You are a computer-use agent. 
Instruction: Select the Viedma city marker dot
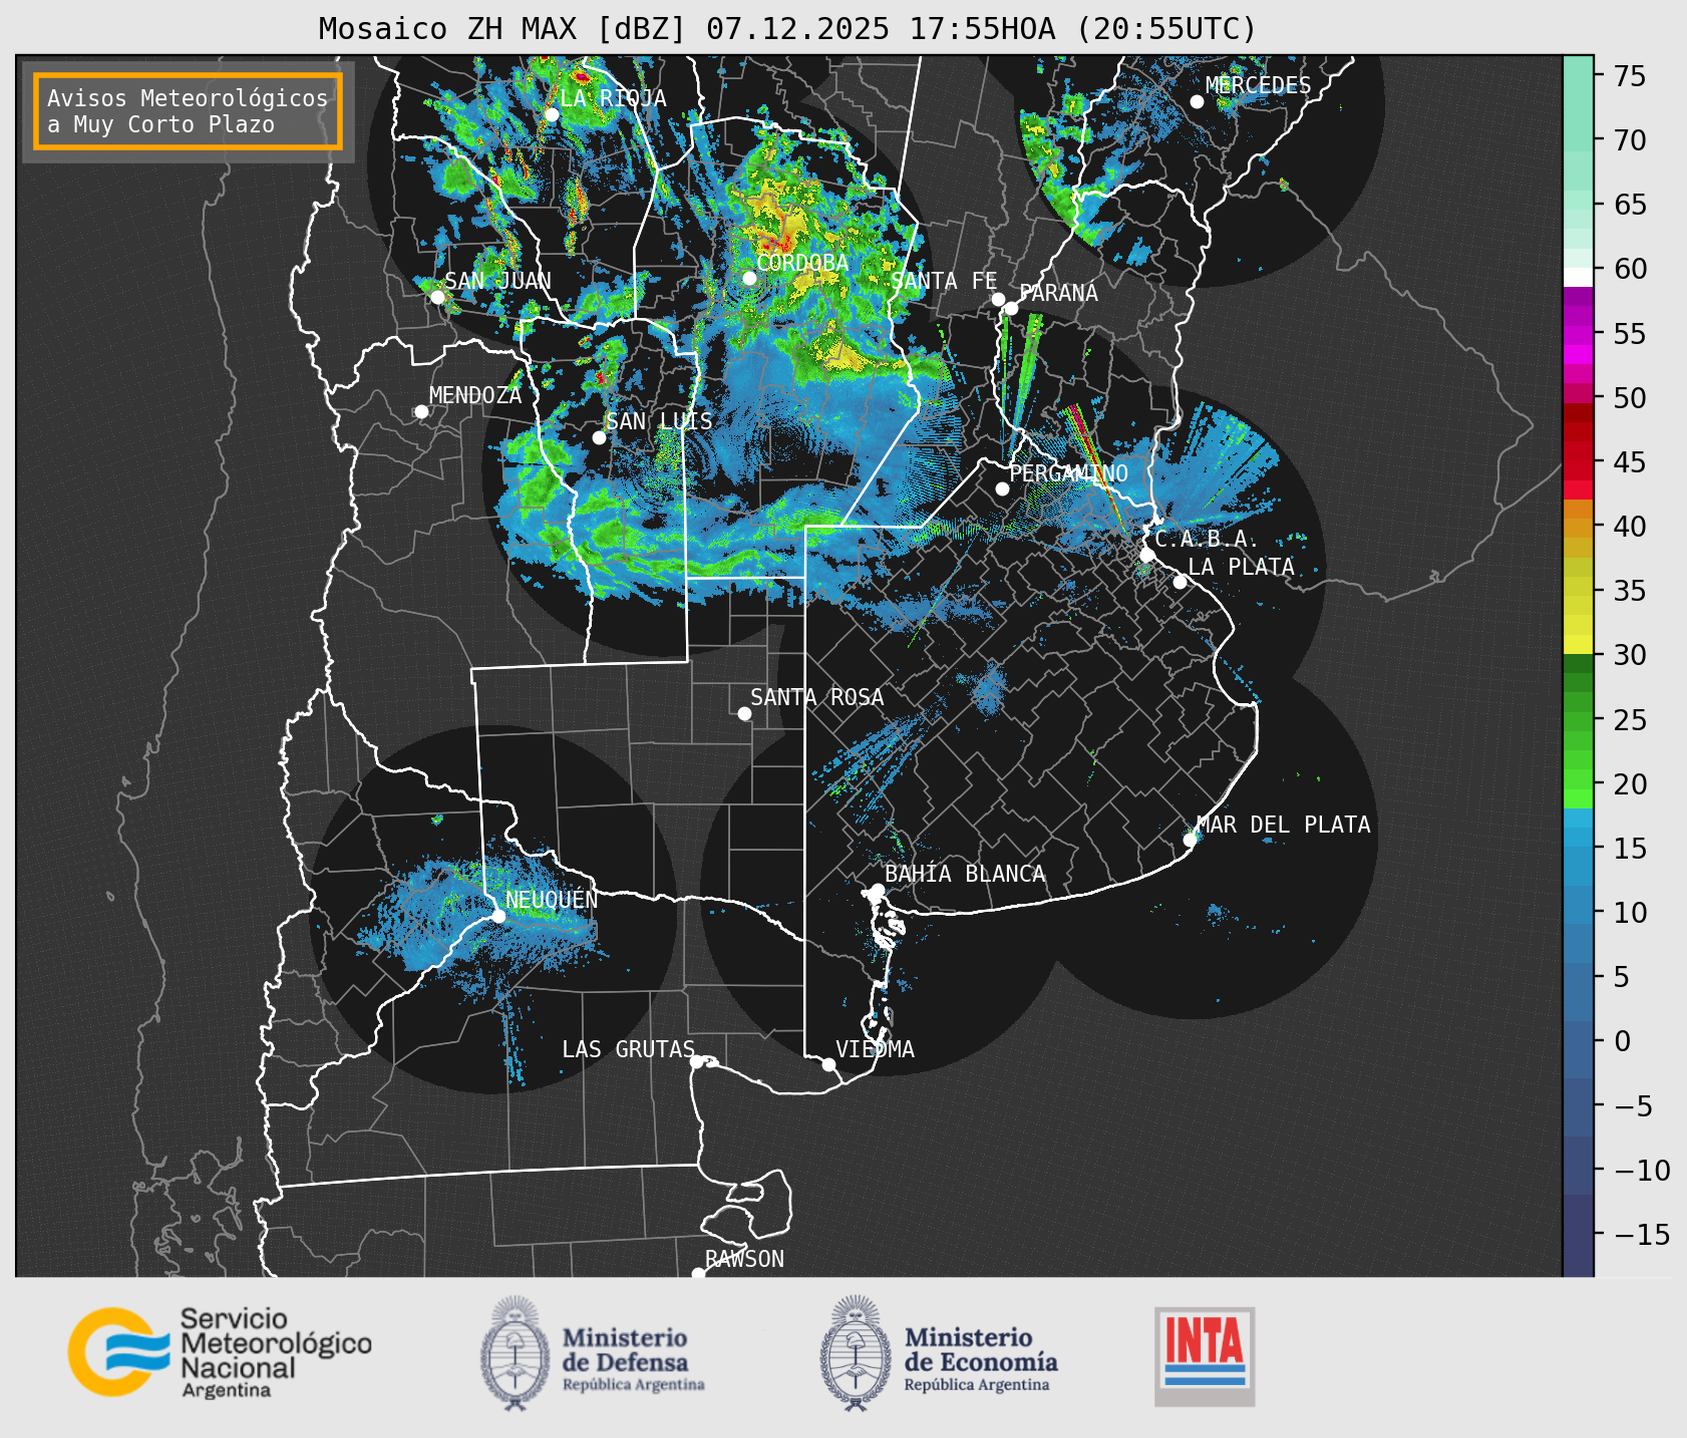[x=829, y=1064]
